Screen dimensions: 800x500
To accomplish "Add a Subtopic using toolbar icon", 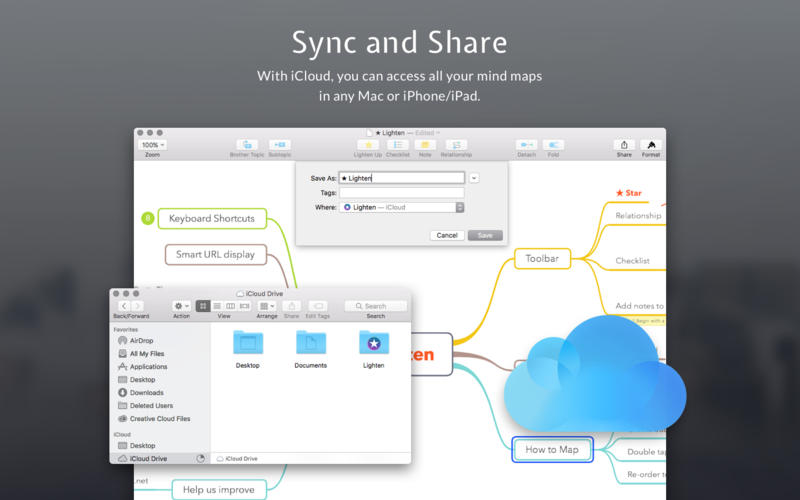I will (280, 145).
